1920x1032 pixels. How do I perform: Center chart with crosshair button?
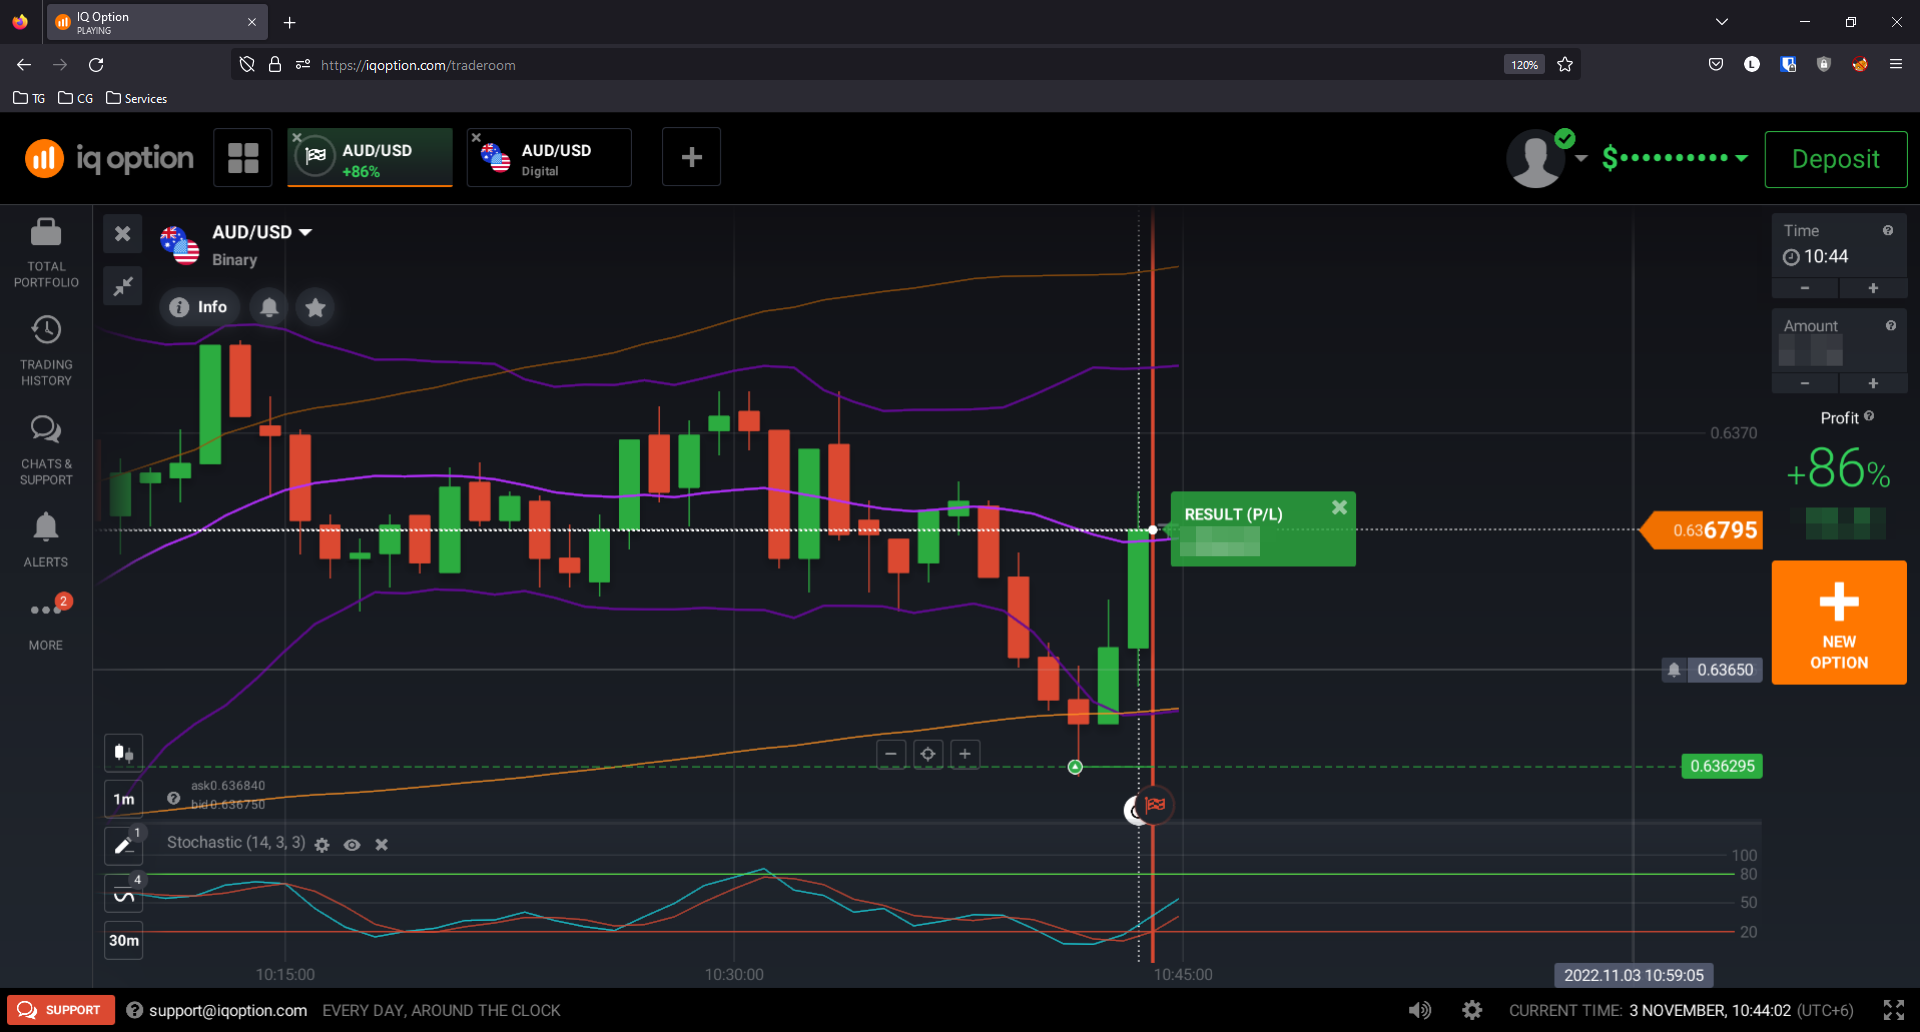click(928, 754)
